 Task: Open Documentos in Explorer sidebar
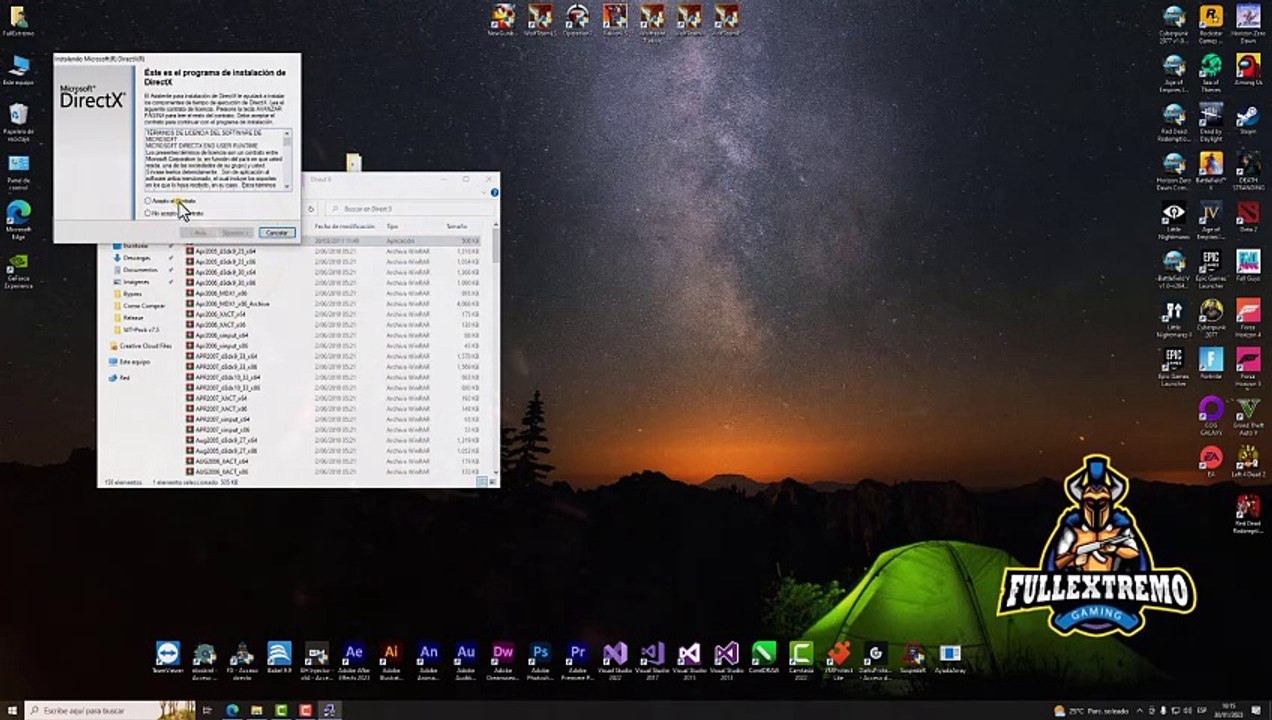140,270
